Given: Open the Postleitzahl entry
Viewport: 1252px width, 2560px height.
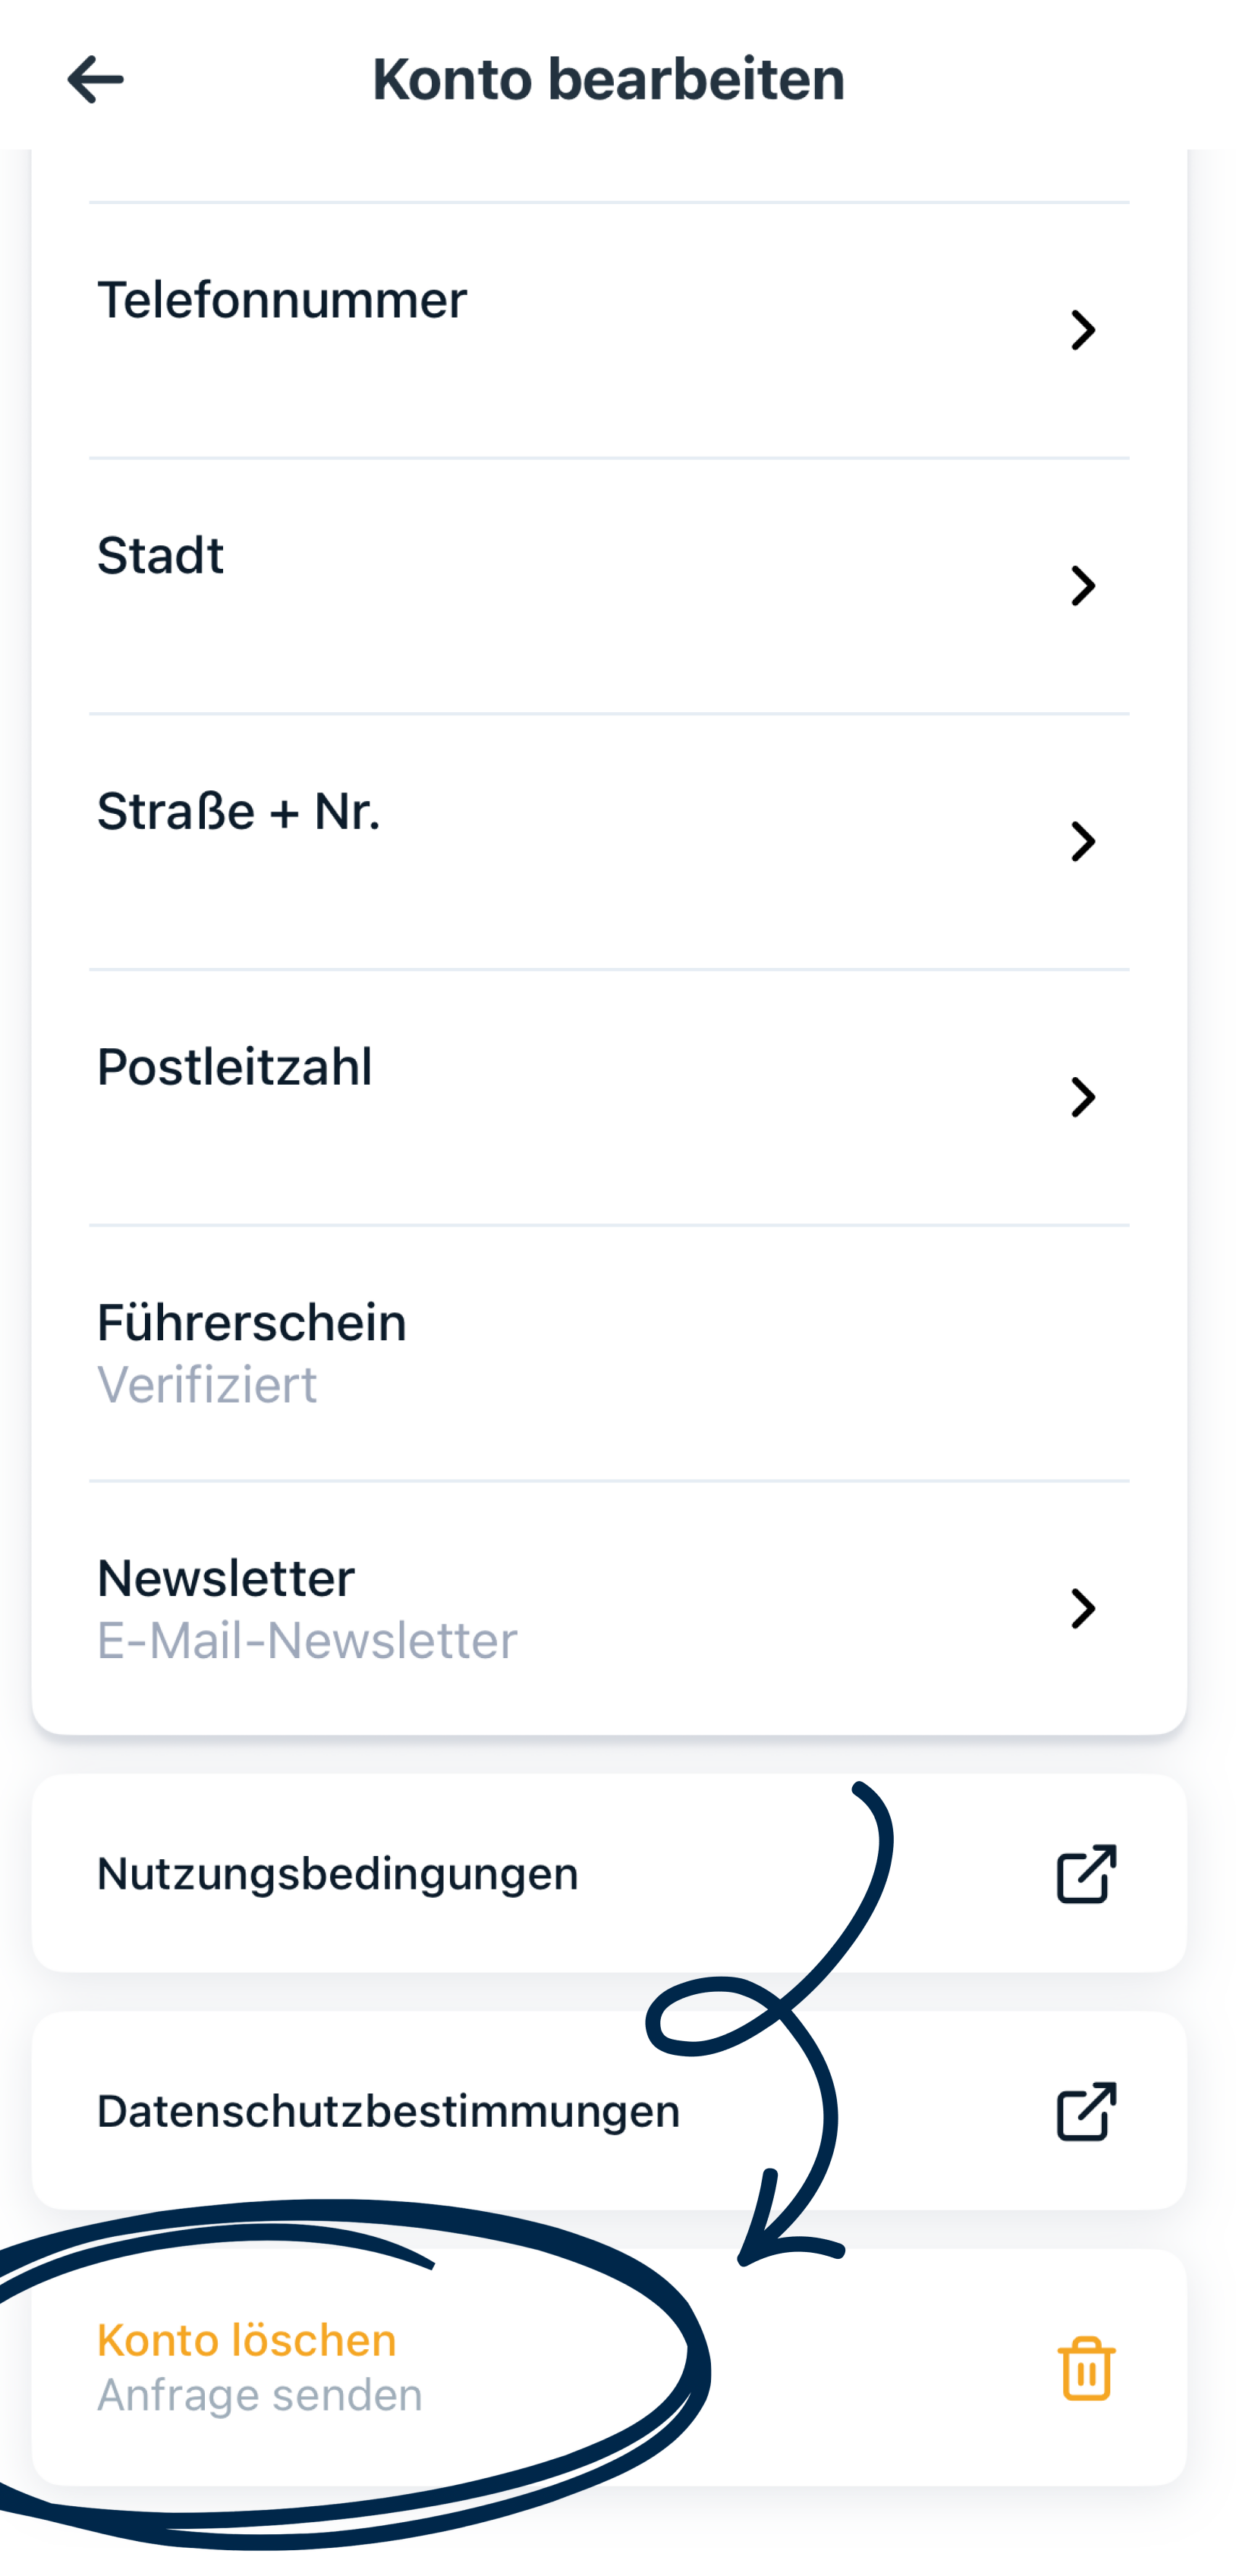Looking at the screenshot, I should (x=234, y=1067).
